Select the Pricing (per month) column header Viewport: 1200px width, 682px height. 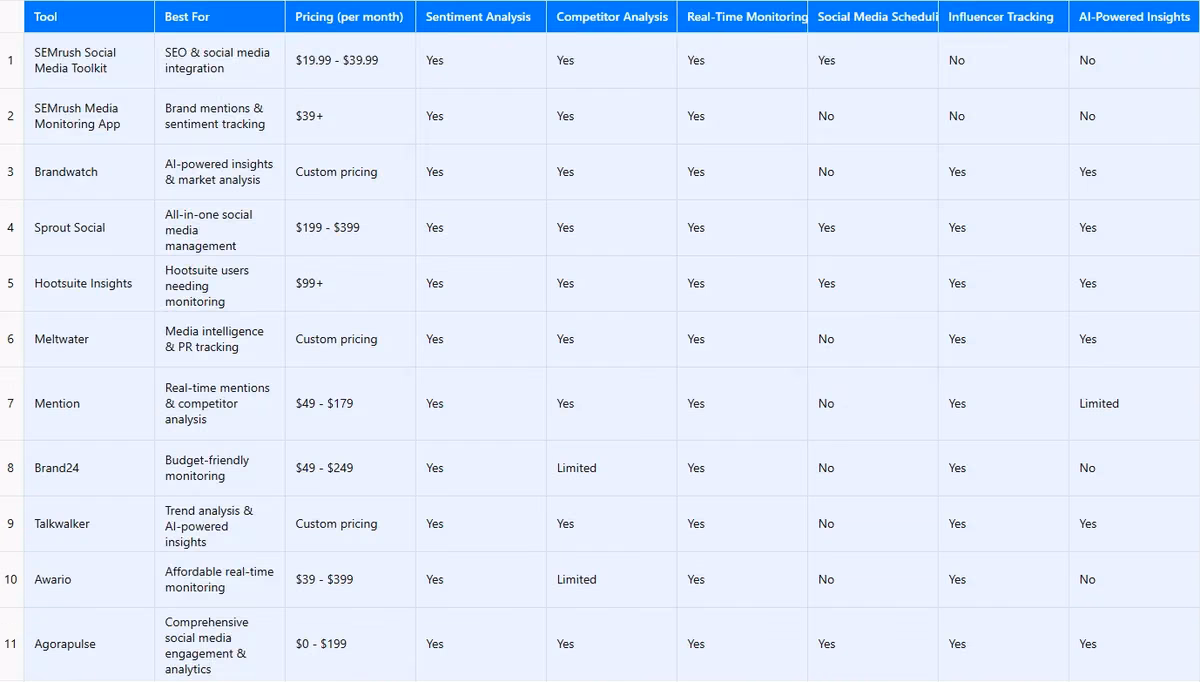[x=350, y=17]
